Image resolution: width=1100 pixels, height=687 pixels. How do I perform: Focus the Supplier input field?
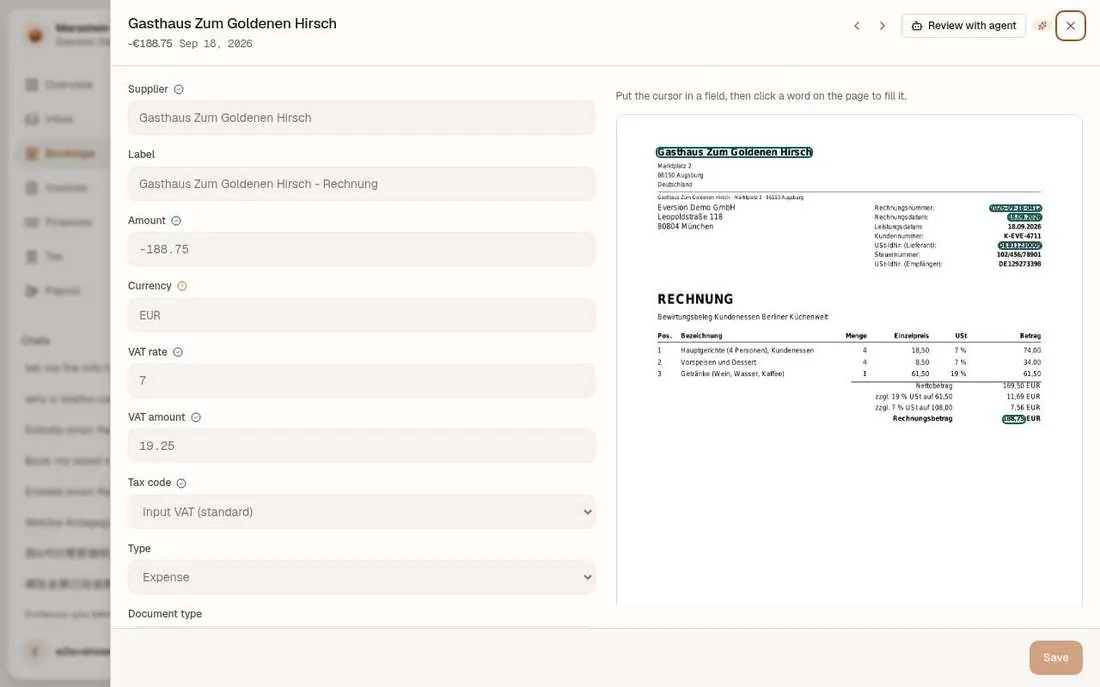click(x=361, y=118)
